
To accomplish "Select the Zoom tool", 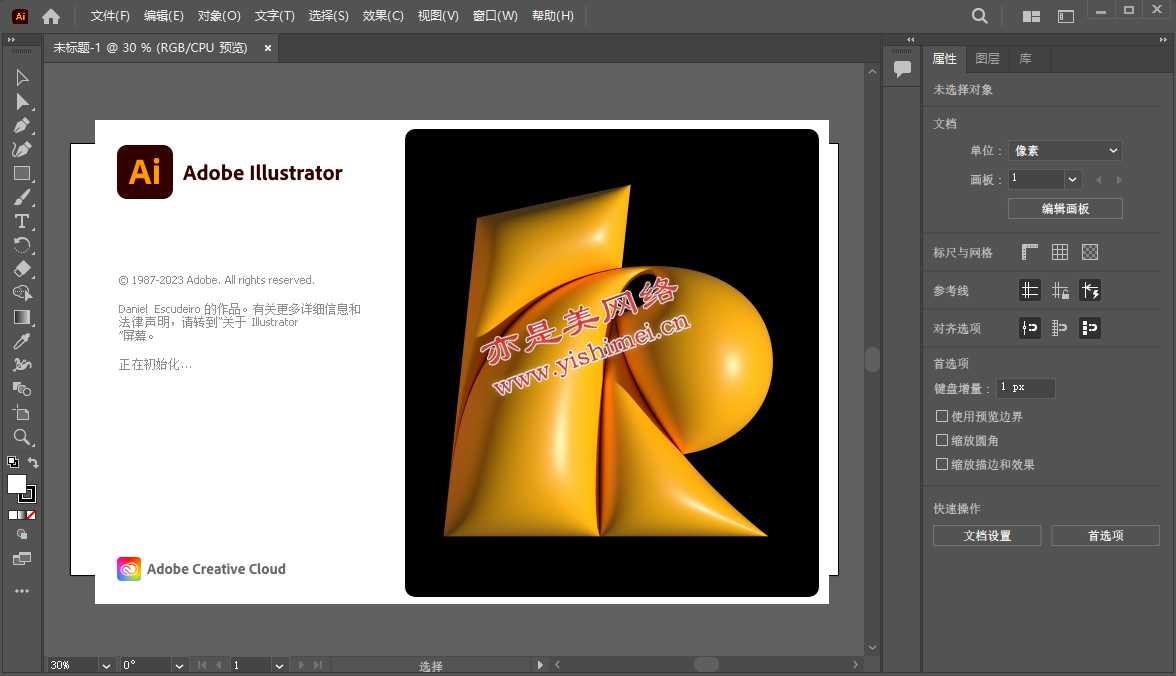I will pyautogui.click(x=22, y=437).
